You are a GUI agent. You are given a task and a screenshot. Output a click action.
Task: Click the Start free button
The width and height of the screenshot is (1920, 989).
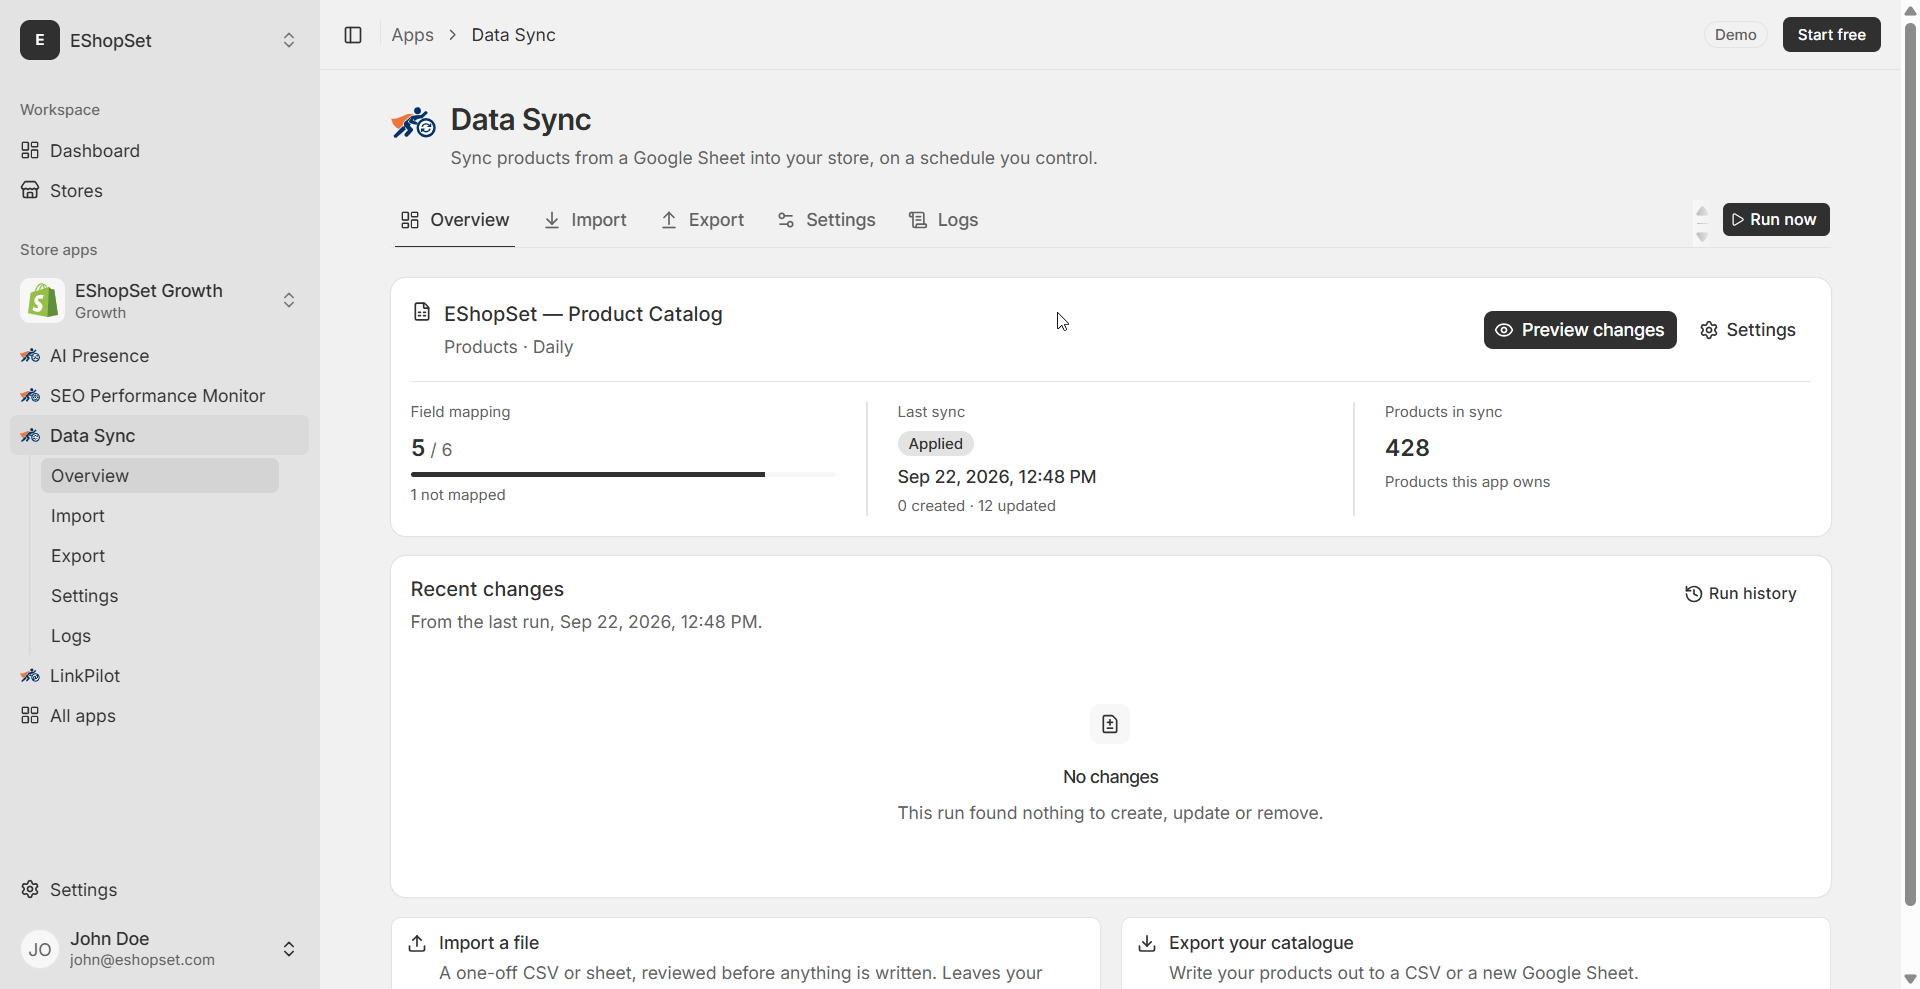[x=1831, y=35]
